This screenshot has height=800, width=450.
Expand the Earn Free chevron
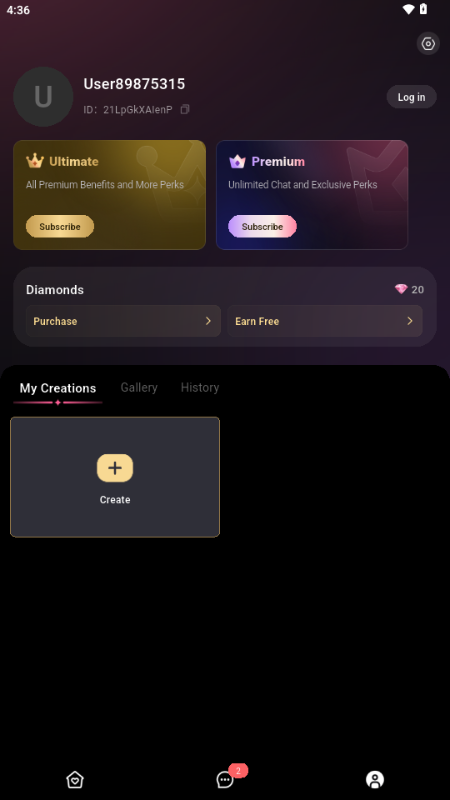(x=410, y=321)
